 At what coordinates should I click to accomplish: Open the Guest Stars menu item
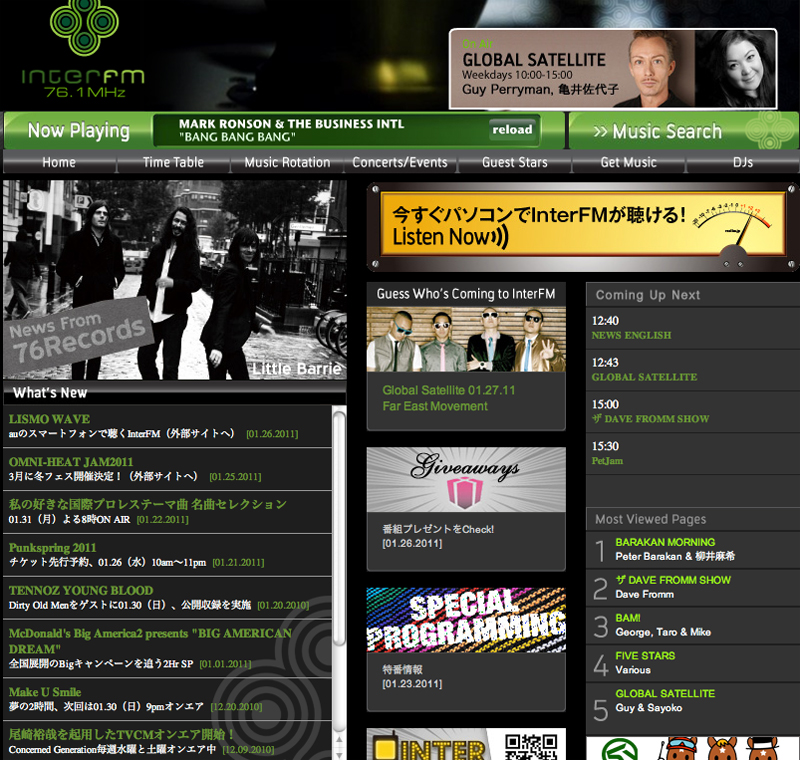pyautogui.click(x=515, y=162)
